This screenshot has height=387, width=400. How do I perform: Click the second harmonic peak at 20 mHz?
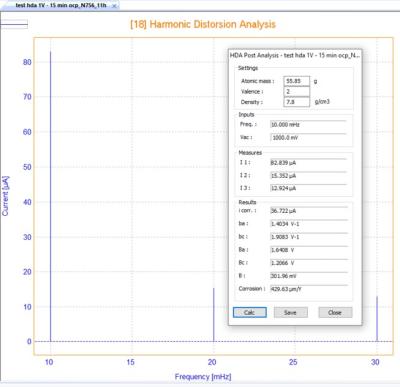coord(214,315)
